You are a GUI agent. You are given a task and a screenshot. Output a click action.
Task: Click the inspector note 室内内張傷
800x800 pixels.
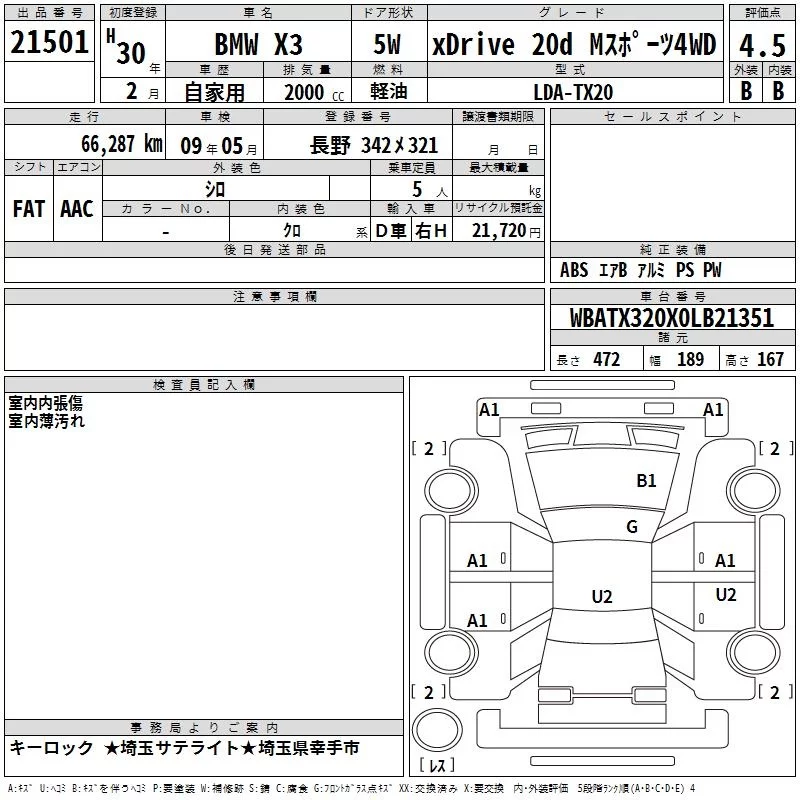[46, 403]
